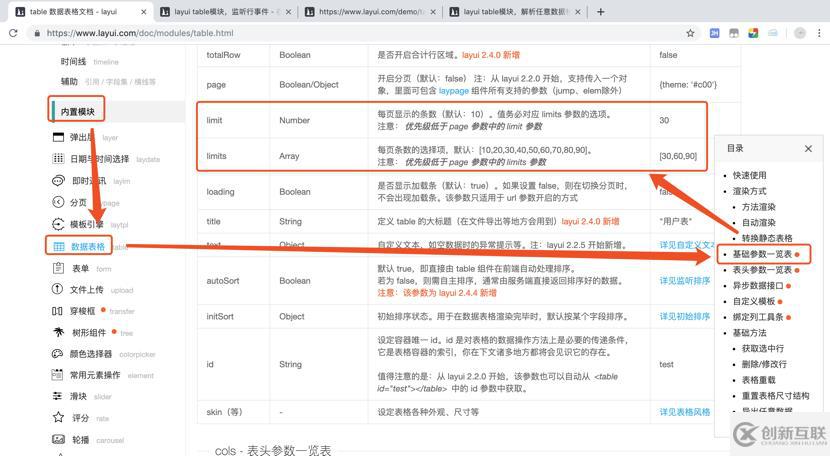Click the 文件上传 upload icon

pyautogui.click(x=57, y=289)
